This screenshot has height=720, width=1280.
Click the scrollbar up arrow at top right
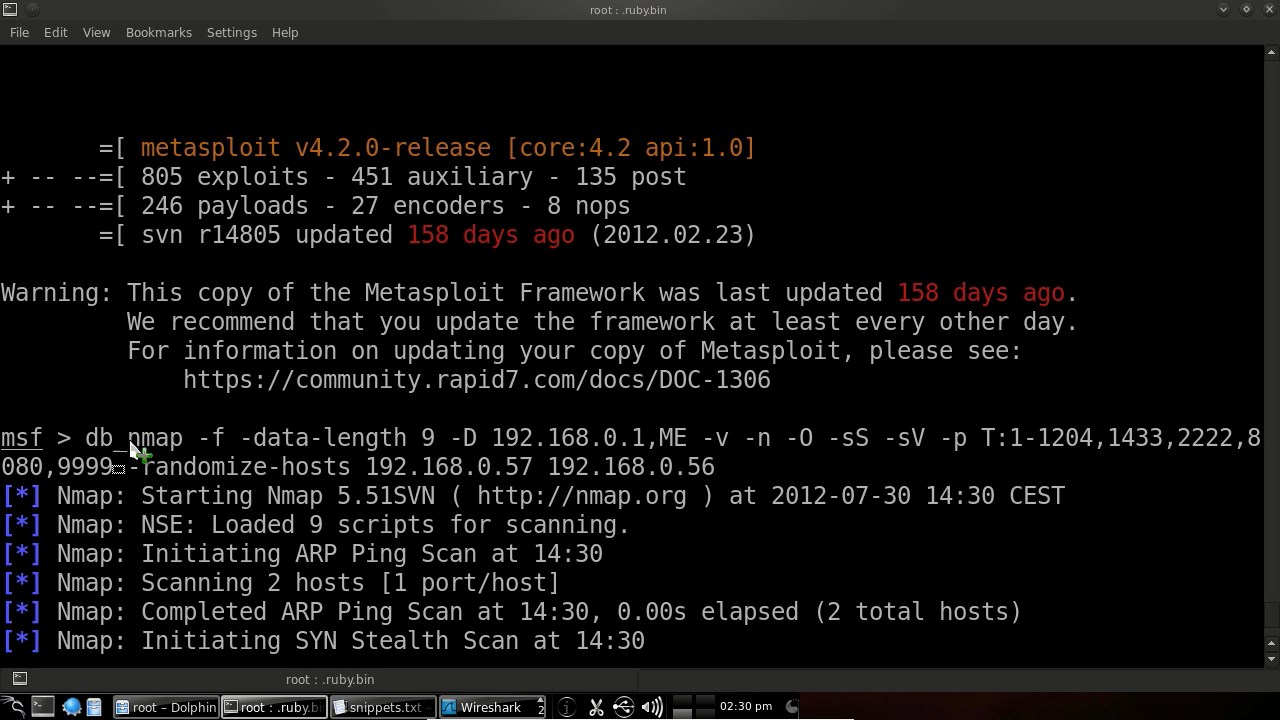[1272, 53]
